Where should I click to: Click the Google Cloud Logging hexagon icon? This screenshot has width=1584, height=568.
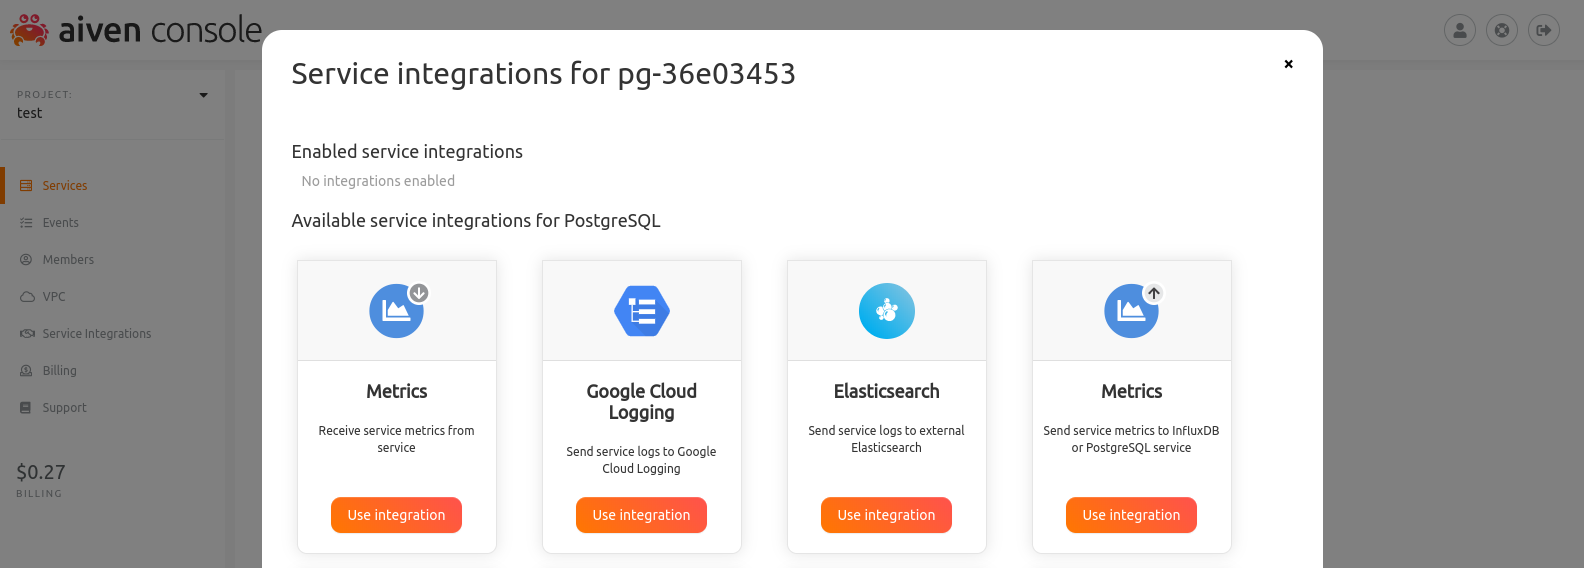coord(642,311)
